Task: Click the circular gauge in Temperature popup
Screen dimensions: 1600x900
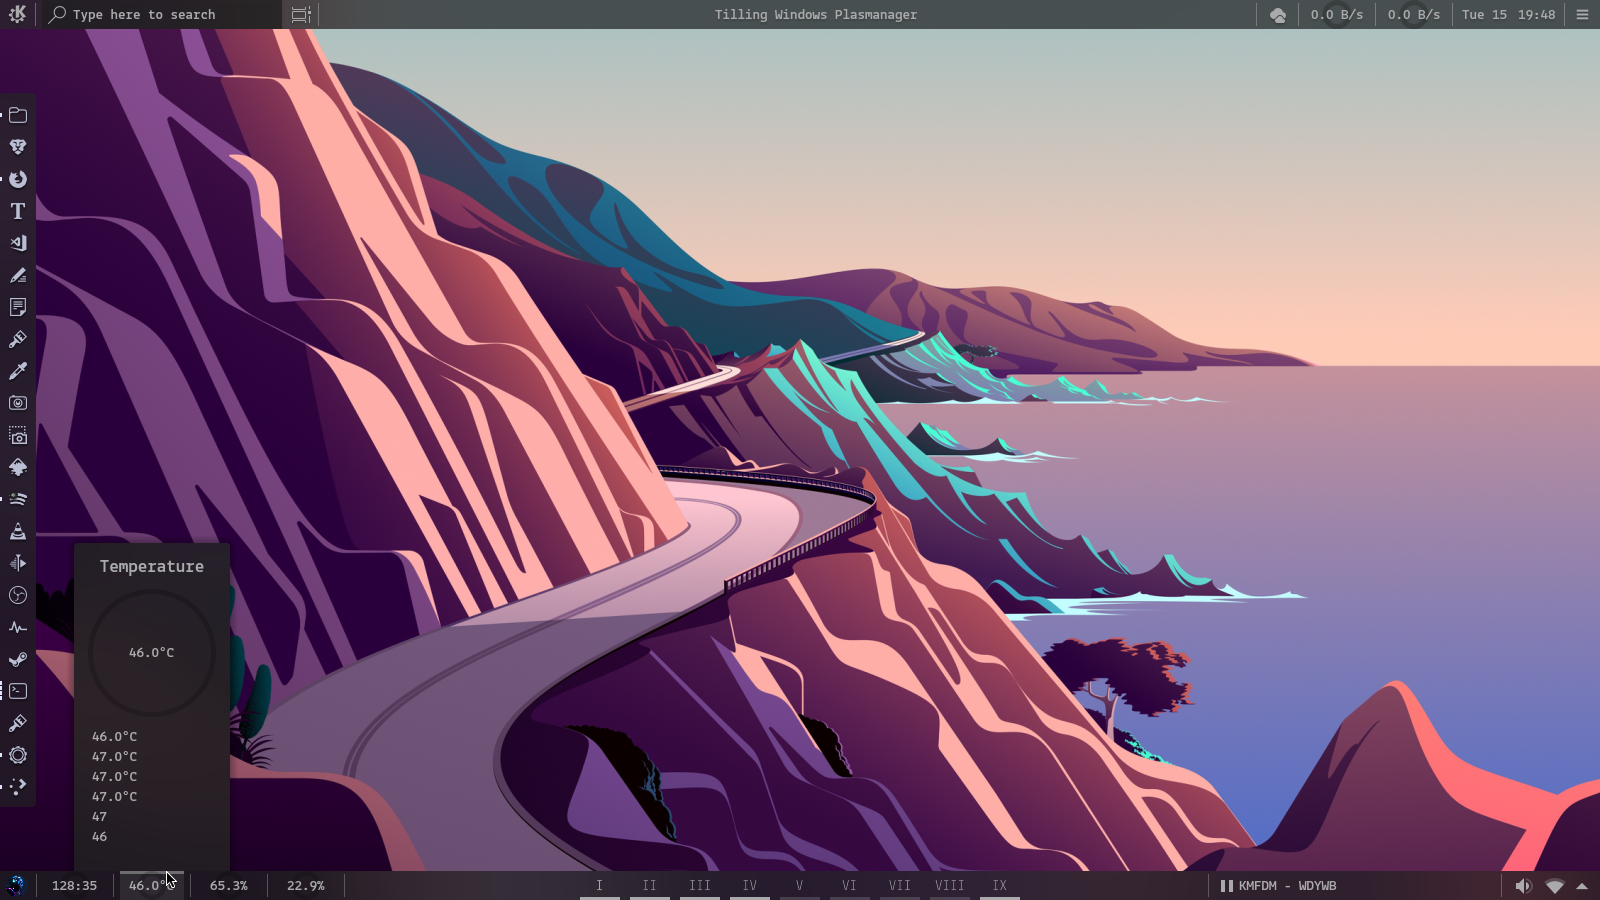Action: coord(152,652)
